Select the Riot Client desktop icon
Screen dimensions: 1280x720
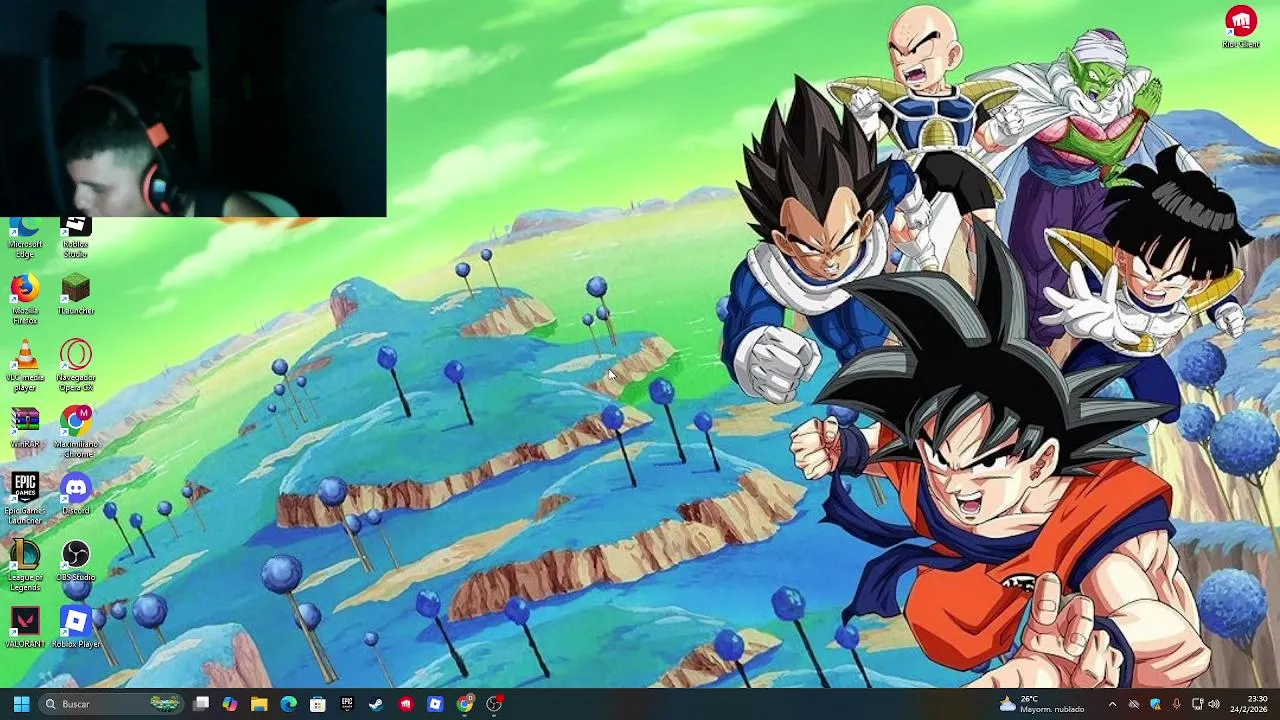click(1241, 27)
